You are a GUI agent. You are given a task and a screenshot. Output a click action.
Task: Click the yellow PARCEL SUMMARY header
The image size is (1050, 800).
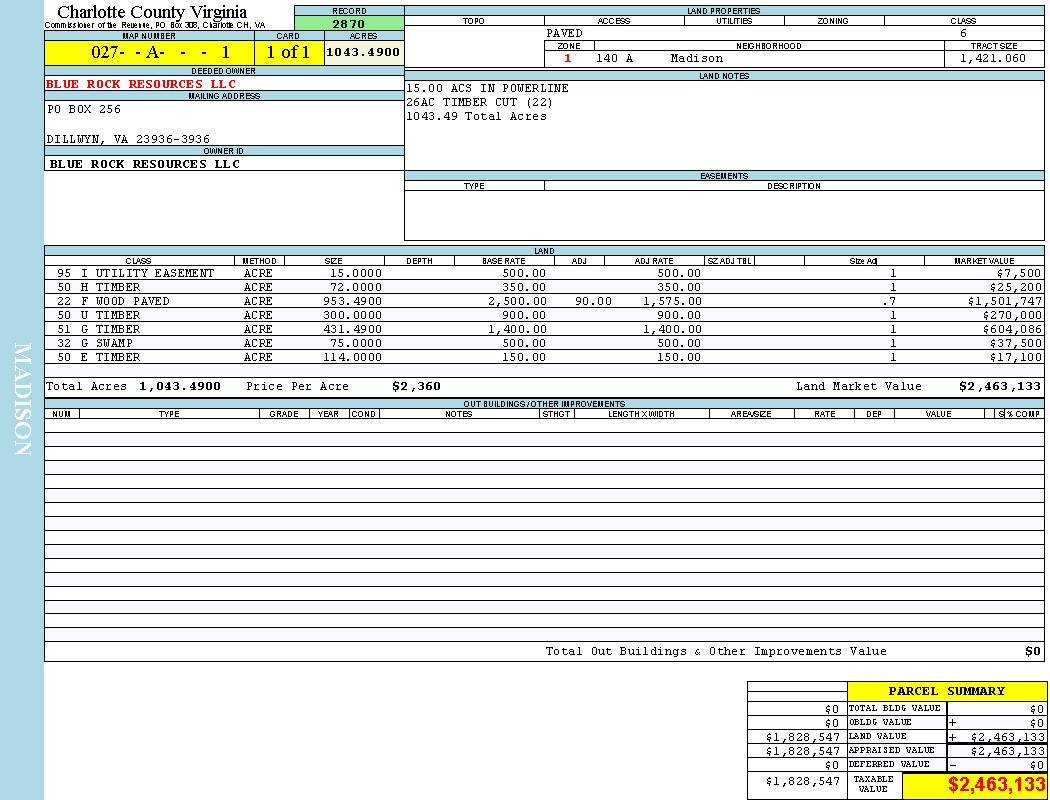(x=946, y=691)
